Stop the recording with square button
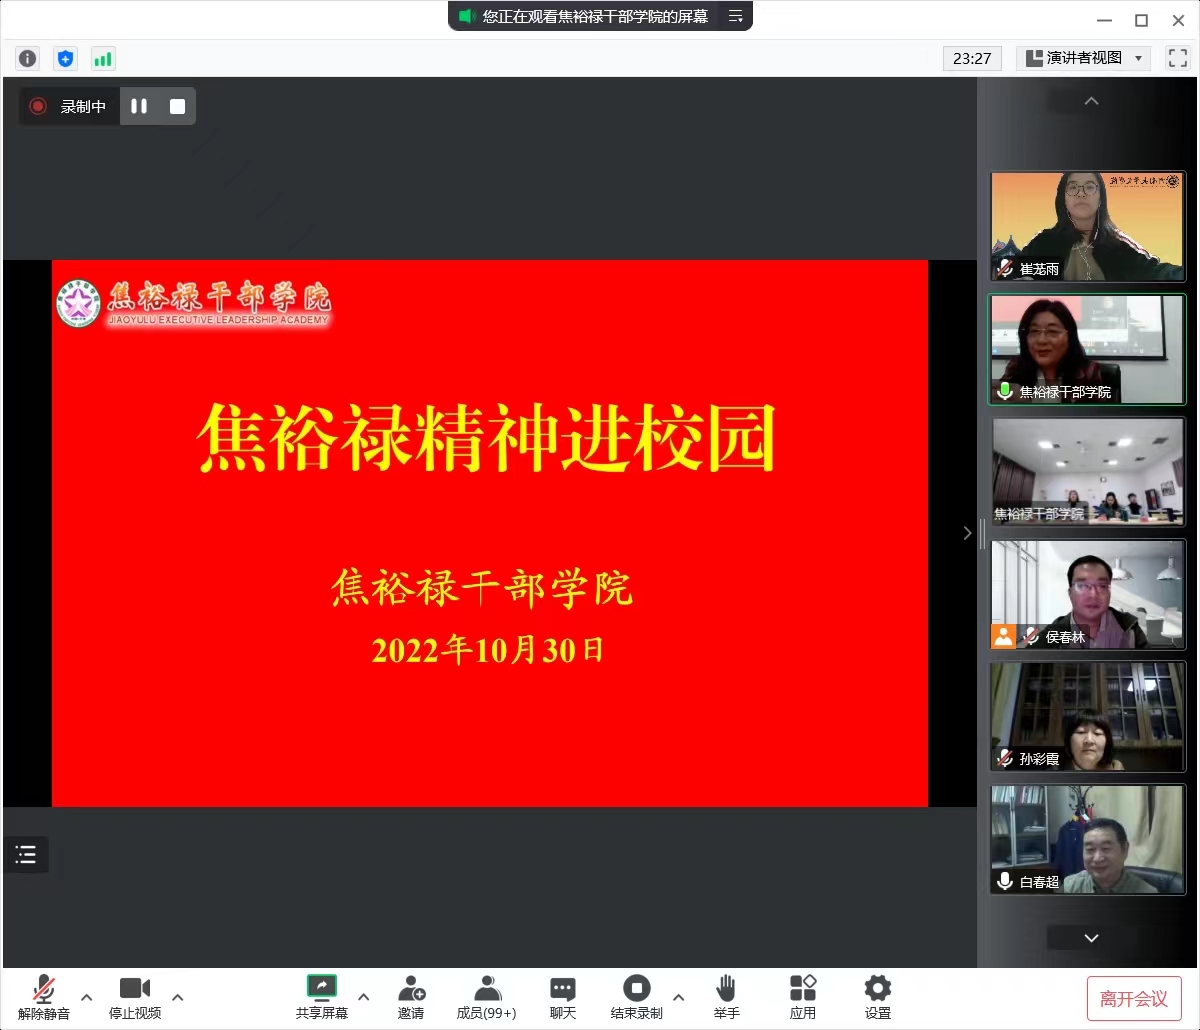Image resolution: width=1200 pixels, height=1030 pixels. pyautogui.click(x=177, y=106)
